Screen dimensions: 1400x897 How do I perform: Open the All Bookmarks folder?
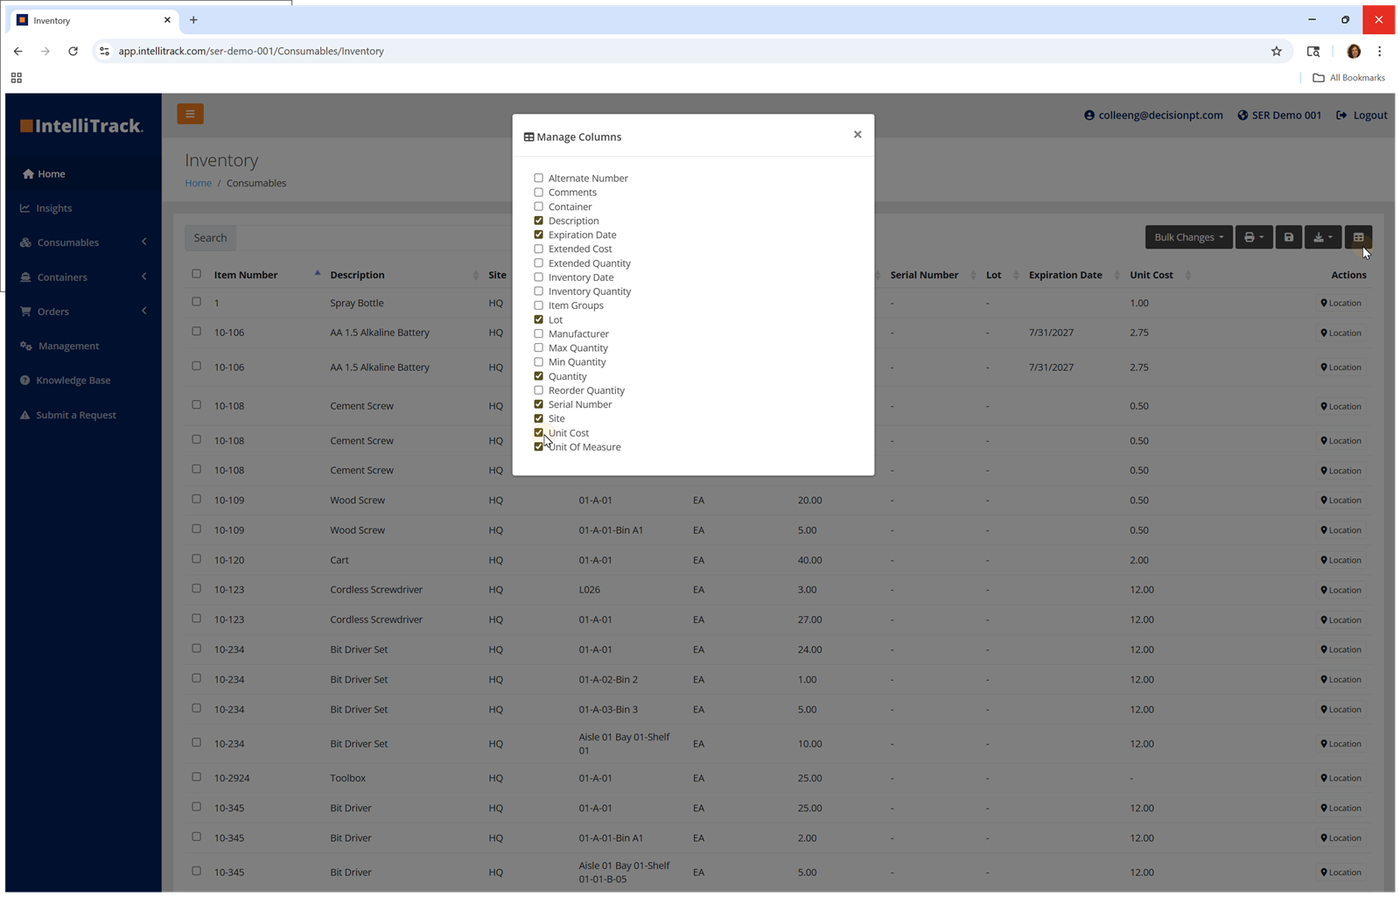pyautogui.click(x=1348, y=78)
